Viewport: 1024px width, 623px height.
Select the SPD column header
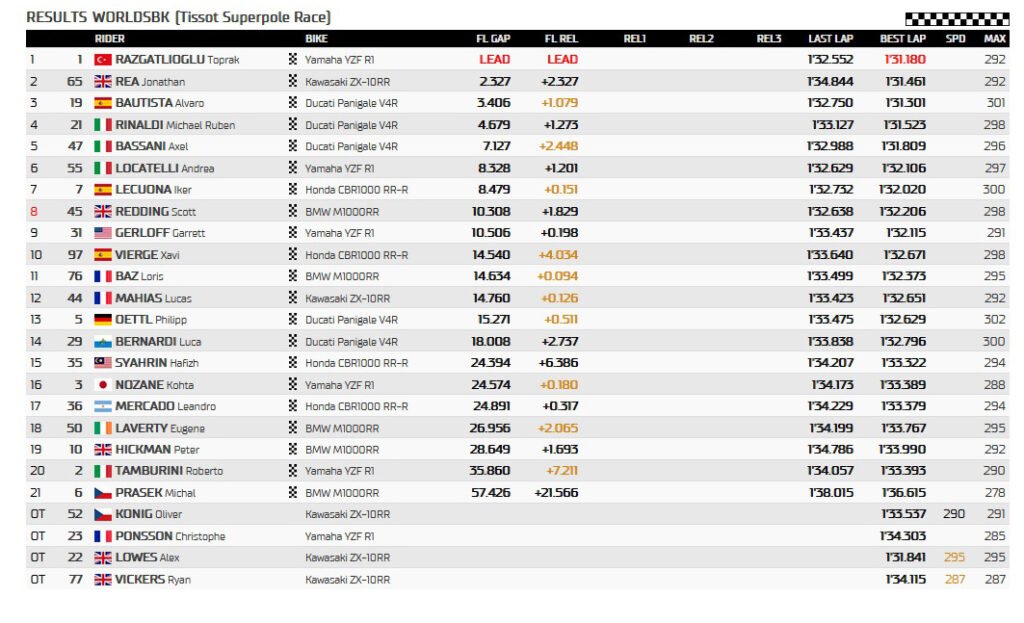click(955, 39)
